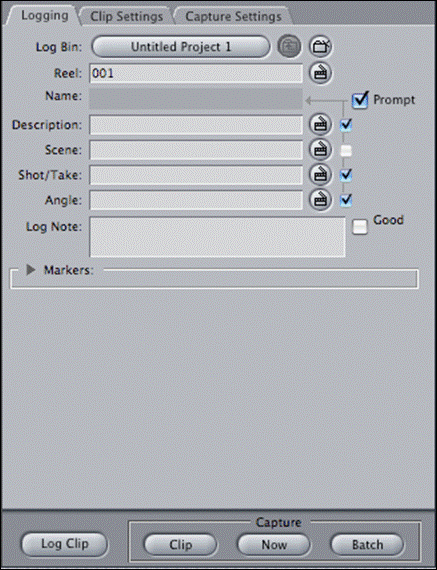
Task: Click the slate button next to Description
Action: [x=321, y=125]
